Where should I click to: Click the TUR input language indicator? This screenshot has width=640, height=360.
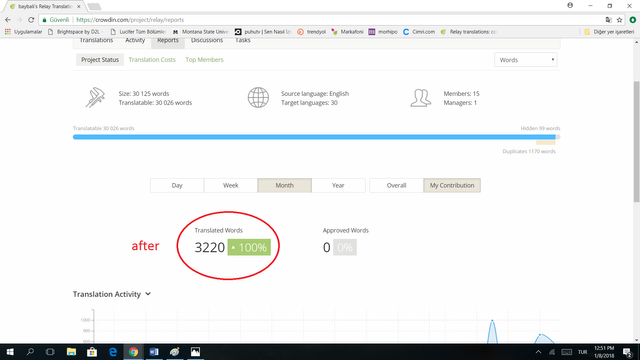click(x=582, y=352)
